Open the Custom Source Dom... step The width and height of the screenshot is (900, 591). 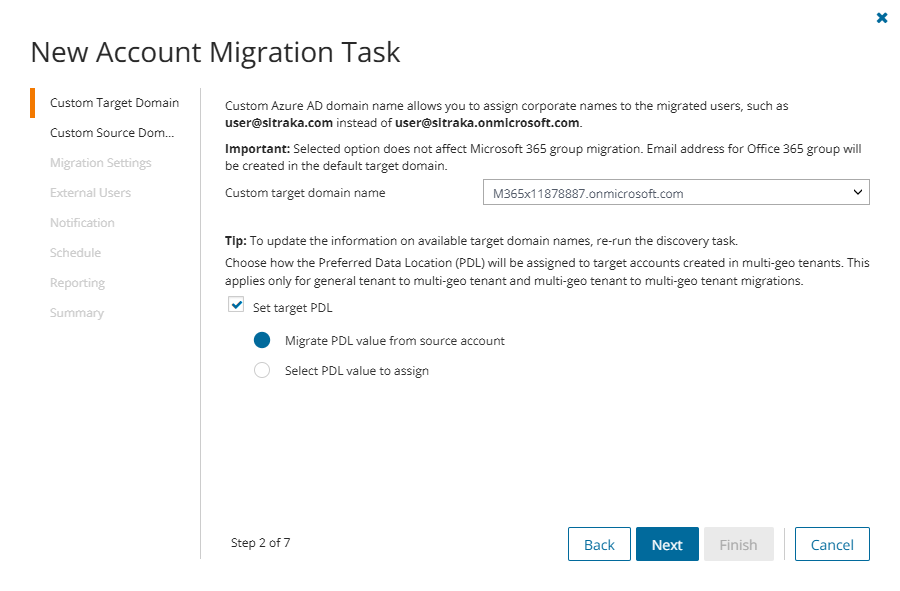click(111, 133)
